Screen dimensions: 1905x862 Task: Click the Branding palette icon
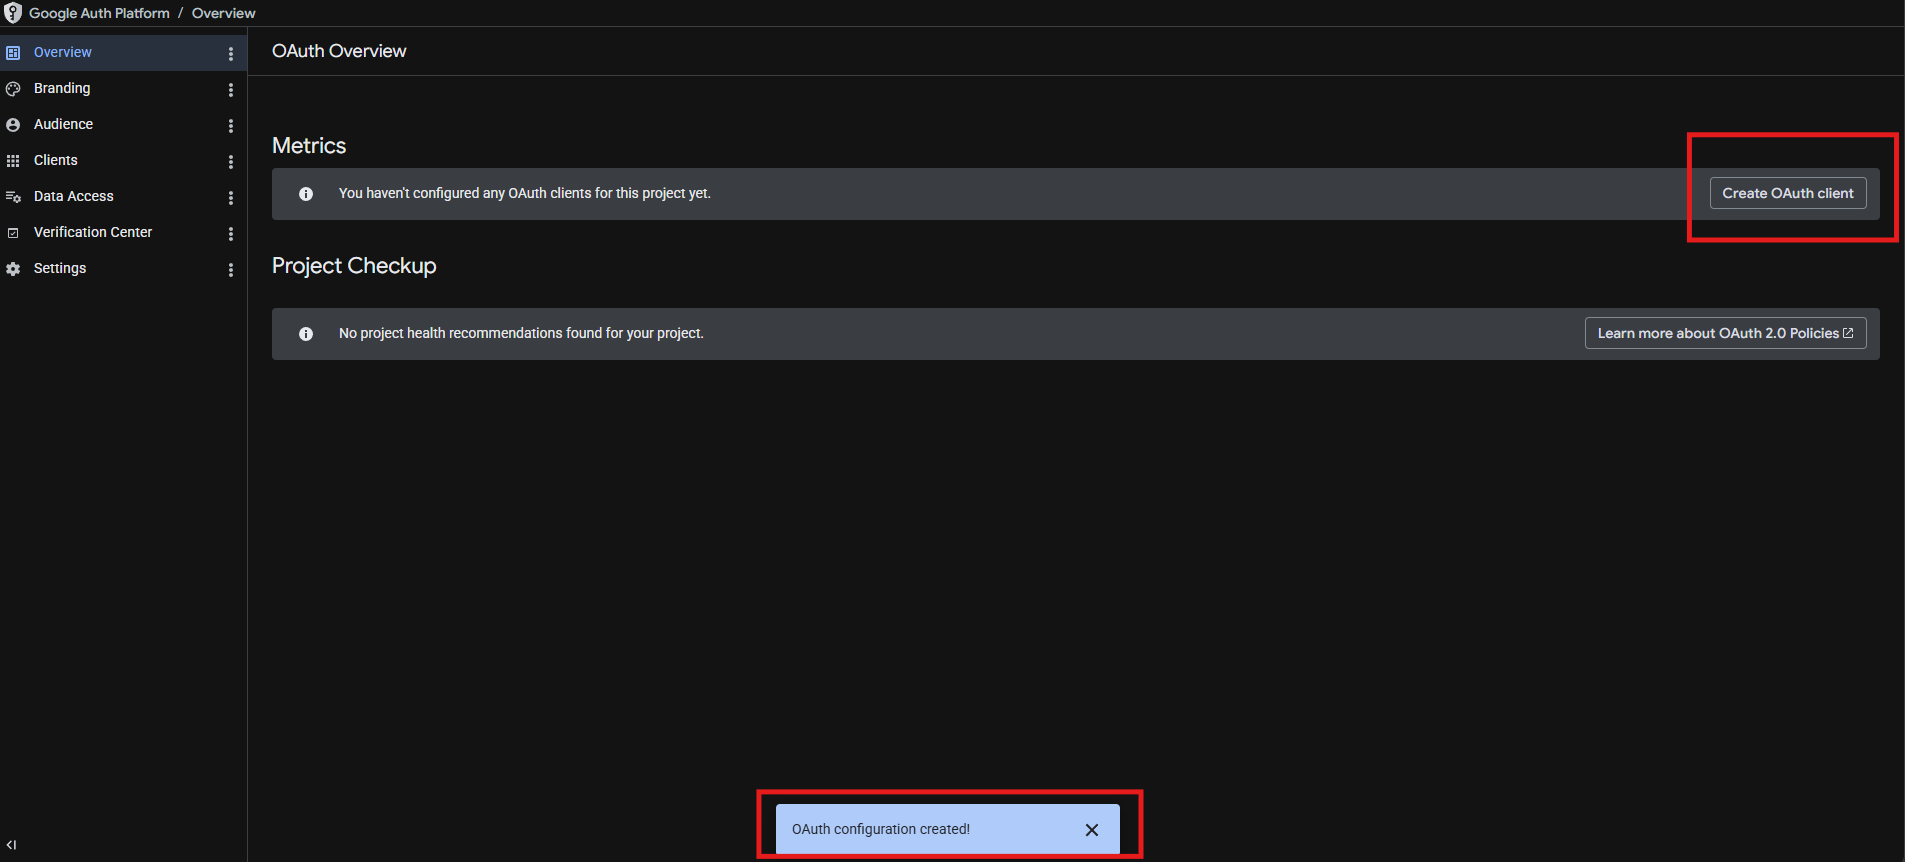pos(13,88)
